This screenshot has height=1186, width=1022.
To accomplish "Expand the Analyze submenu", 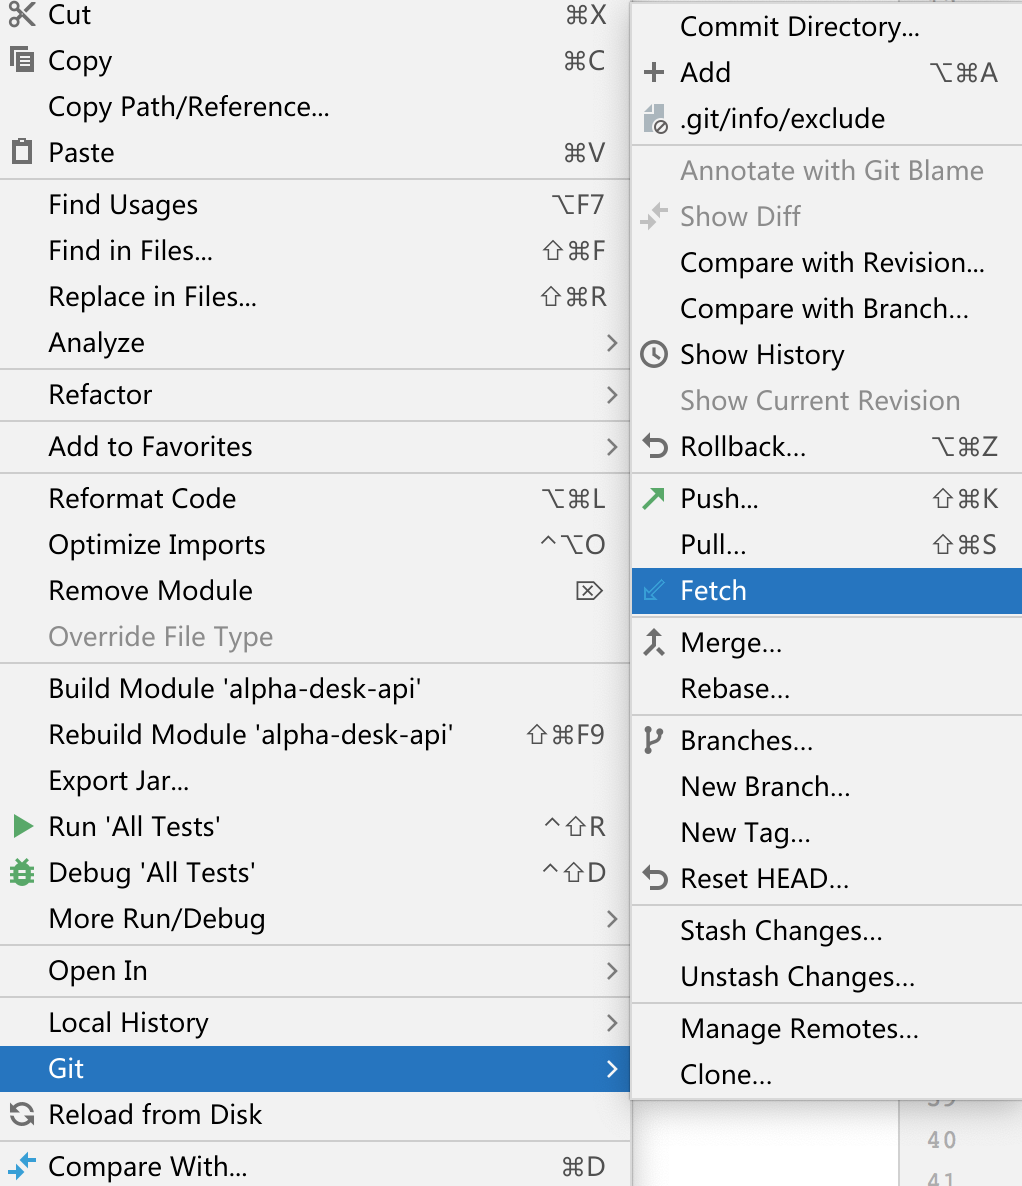I will (x=96, y=342).
